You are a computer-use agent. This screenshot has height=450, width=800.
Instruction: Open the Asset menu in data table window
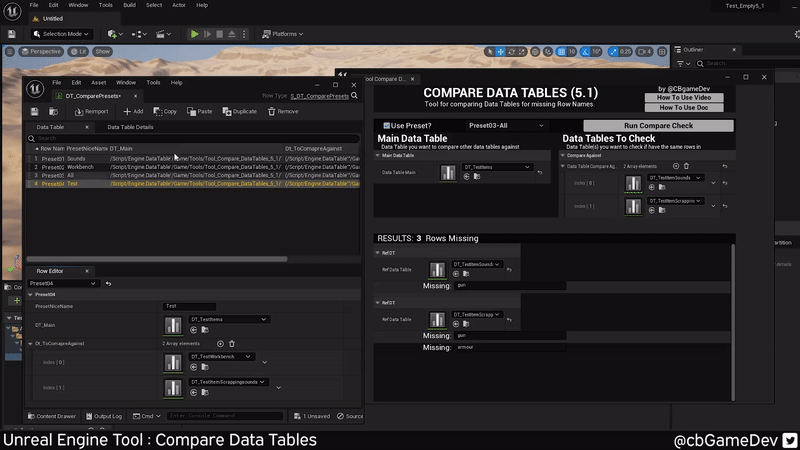(x=99, y=82)
